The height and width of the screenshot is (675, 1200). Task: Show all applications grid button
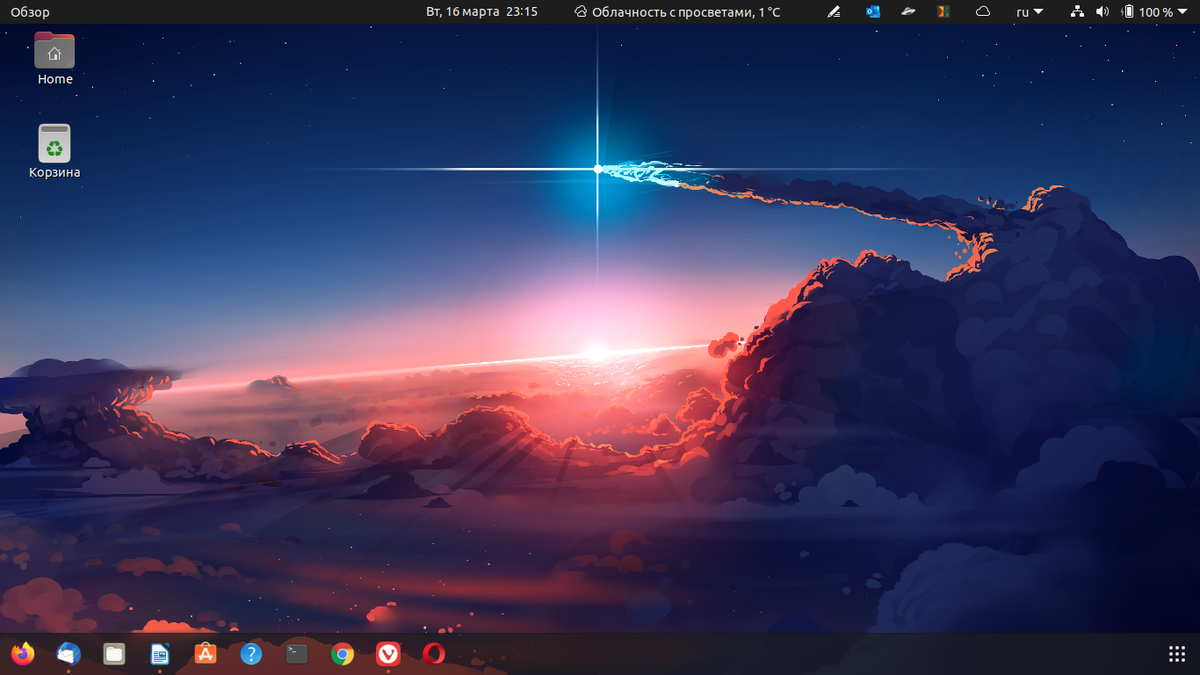click(x=1177, y=654)
